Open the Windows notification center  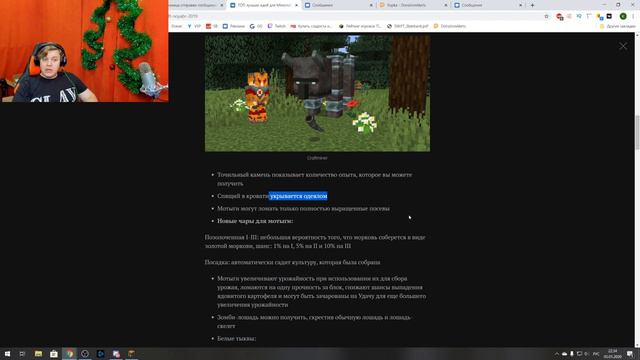pos(631,354)
